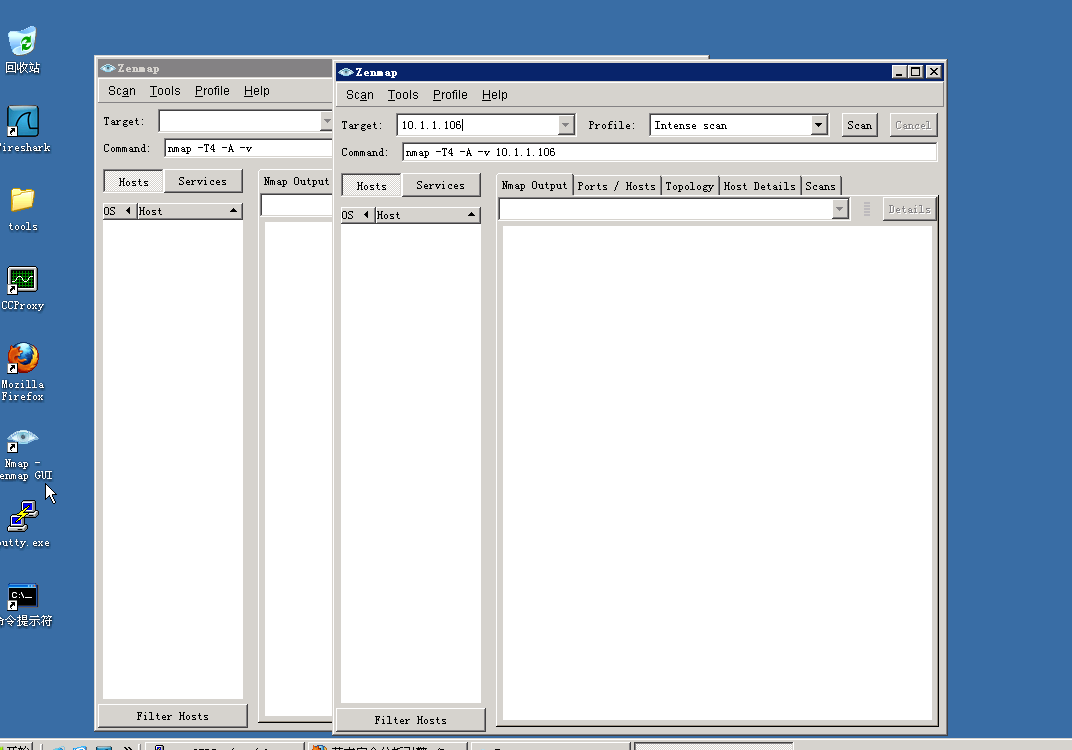Screen dimensions: 1072x750
Task: Switch to Nmap Output tab in background window
Action: pos(296,181)
